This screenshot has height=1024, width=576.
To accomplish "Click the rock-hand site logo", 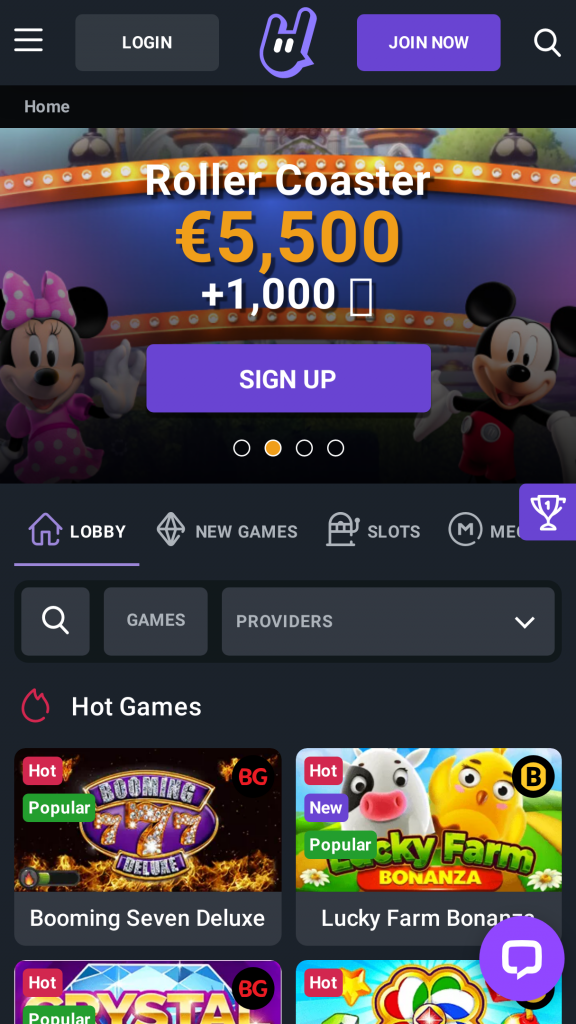I will coord(288,42).
